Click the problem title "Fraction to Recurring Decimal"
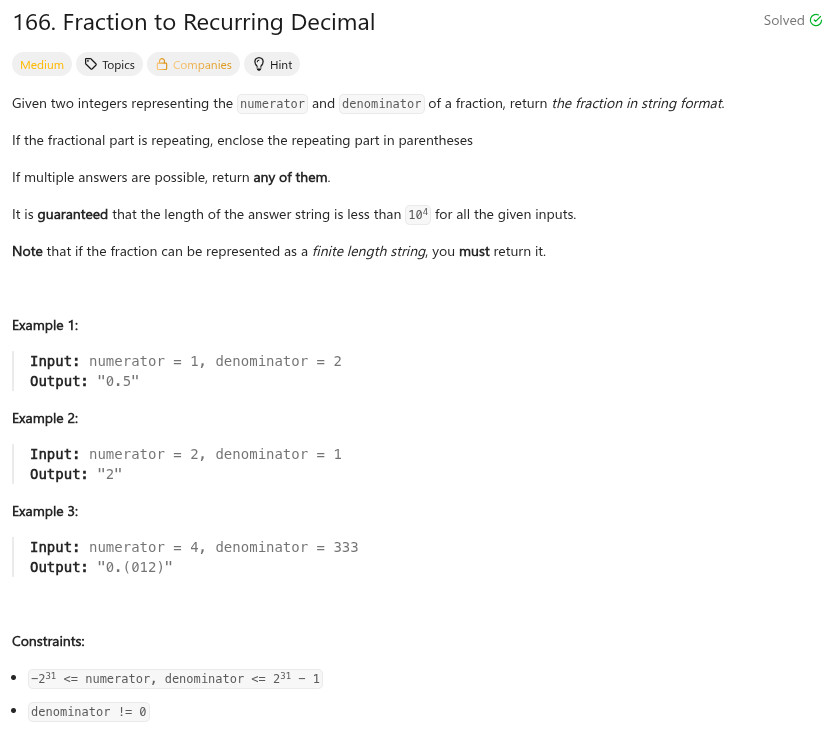Screen dimensions: 837x751 (194, 22)
